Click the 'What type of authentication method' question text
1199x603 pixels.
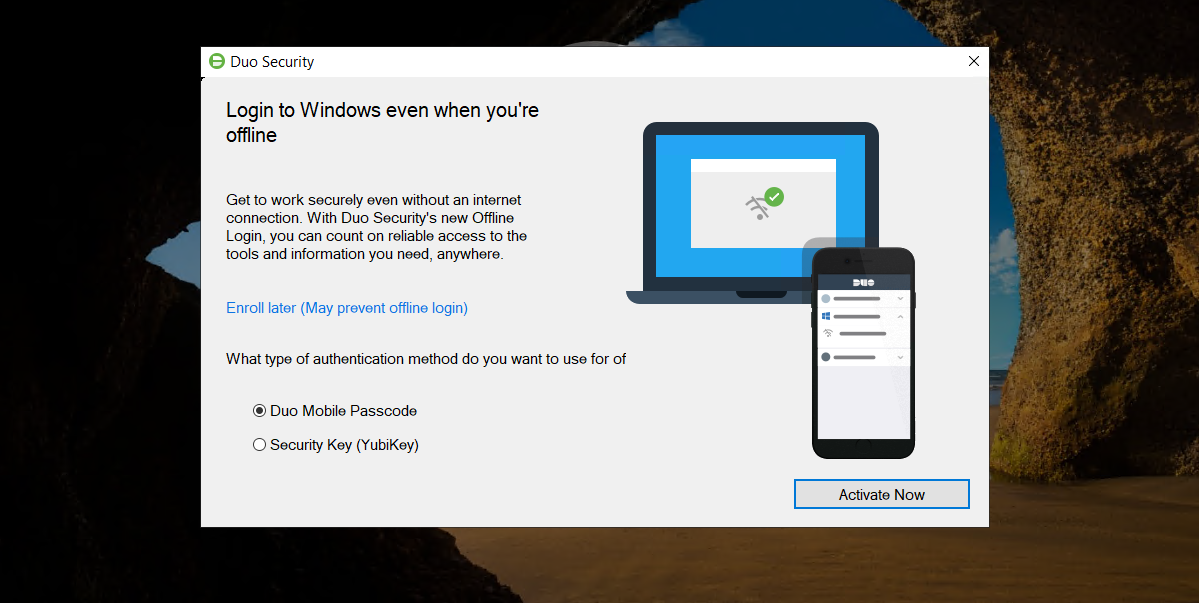click(426, 358)
